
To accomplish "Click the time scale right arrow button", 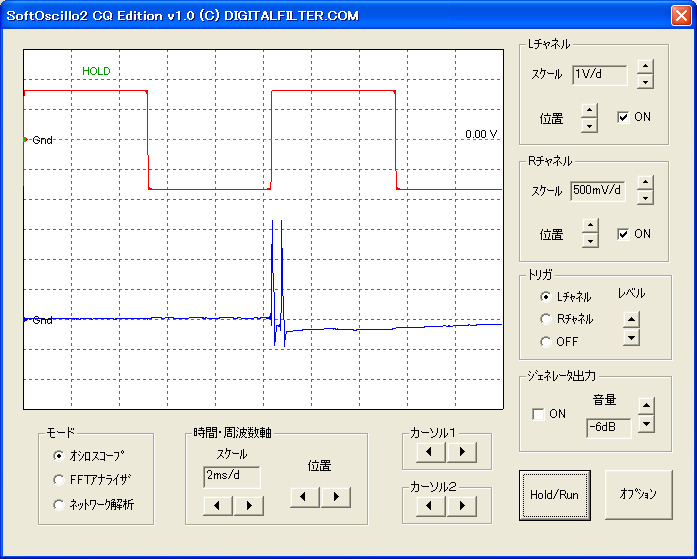I will [x=247, y=505].
